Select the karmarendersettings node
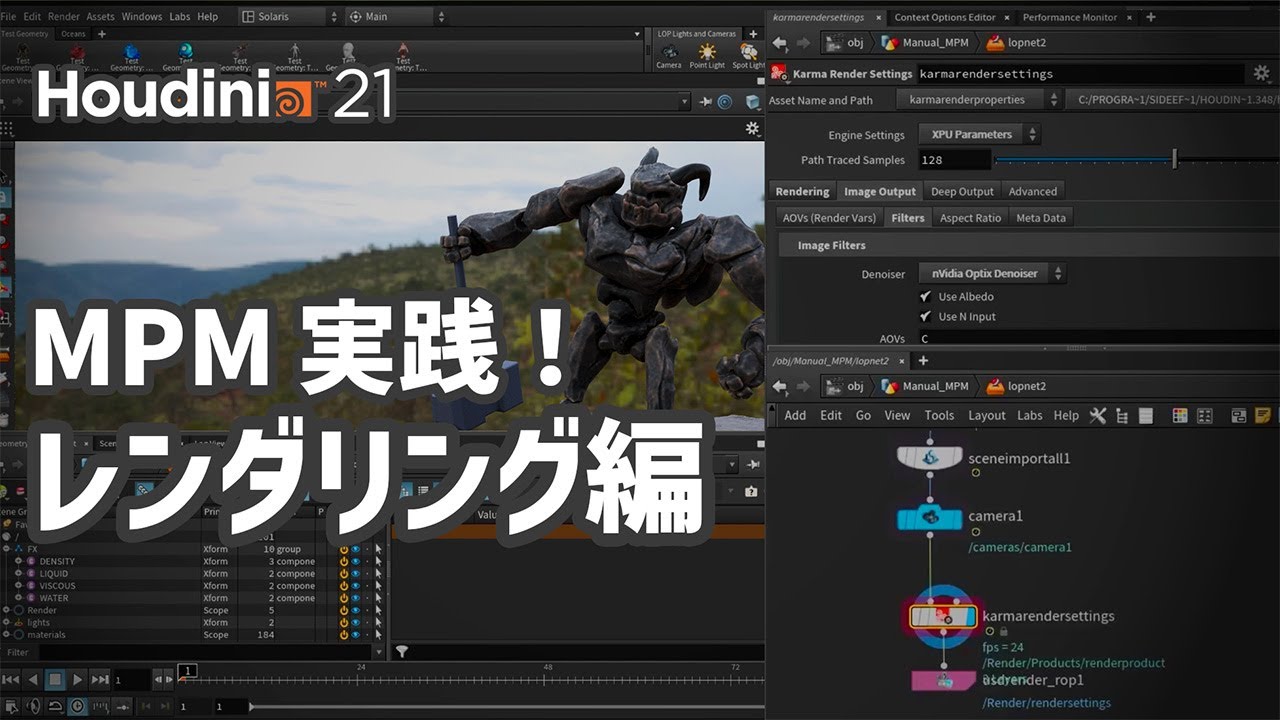The image size is (1280, 720). [x=942, y=617]
